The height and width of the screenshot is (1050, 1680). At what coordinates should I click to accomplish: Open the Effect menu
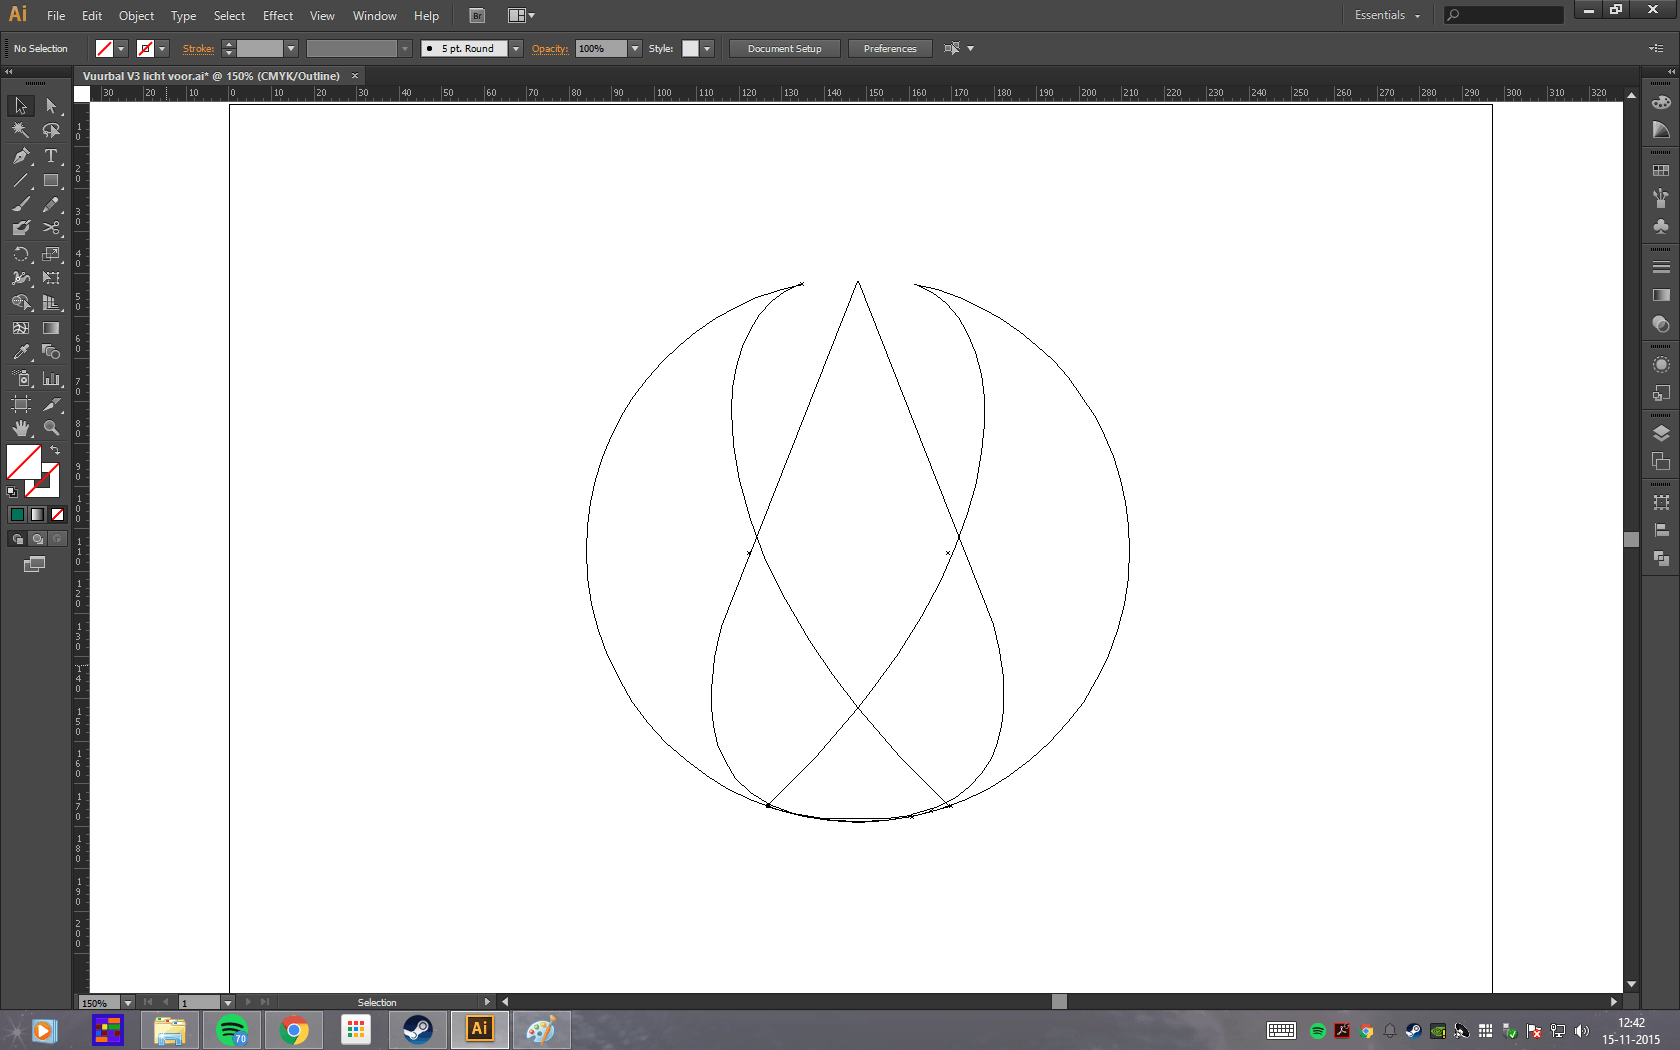tap(278, 16)
